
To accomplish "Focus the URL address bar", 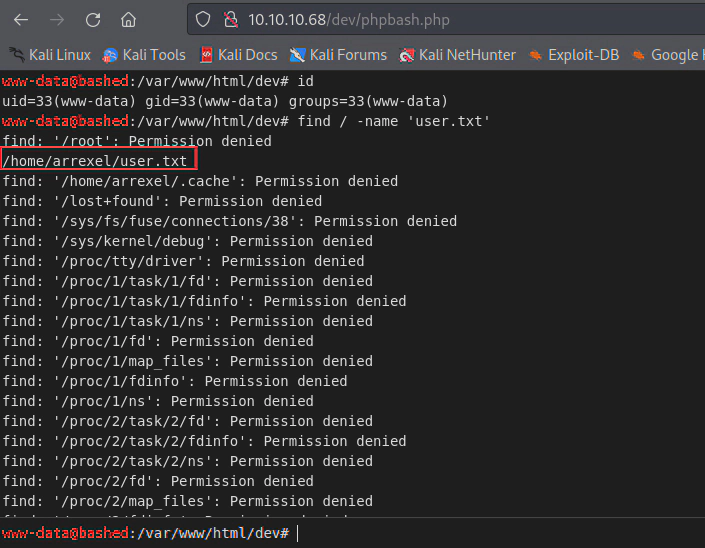I will pos(450,19).
